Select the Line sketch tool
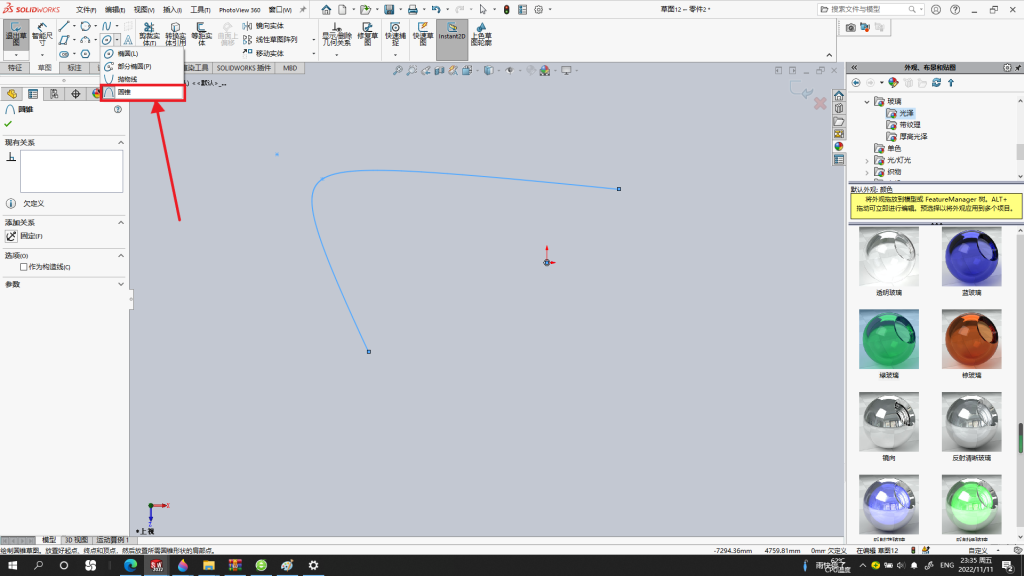This screenshot has height=576, width=1024. pyautogui.click(x=64, y=26)
